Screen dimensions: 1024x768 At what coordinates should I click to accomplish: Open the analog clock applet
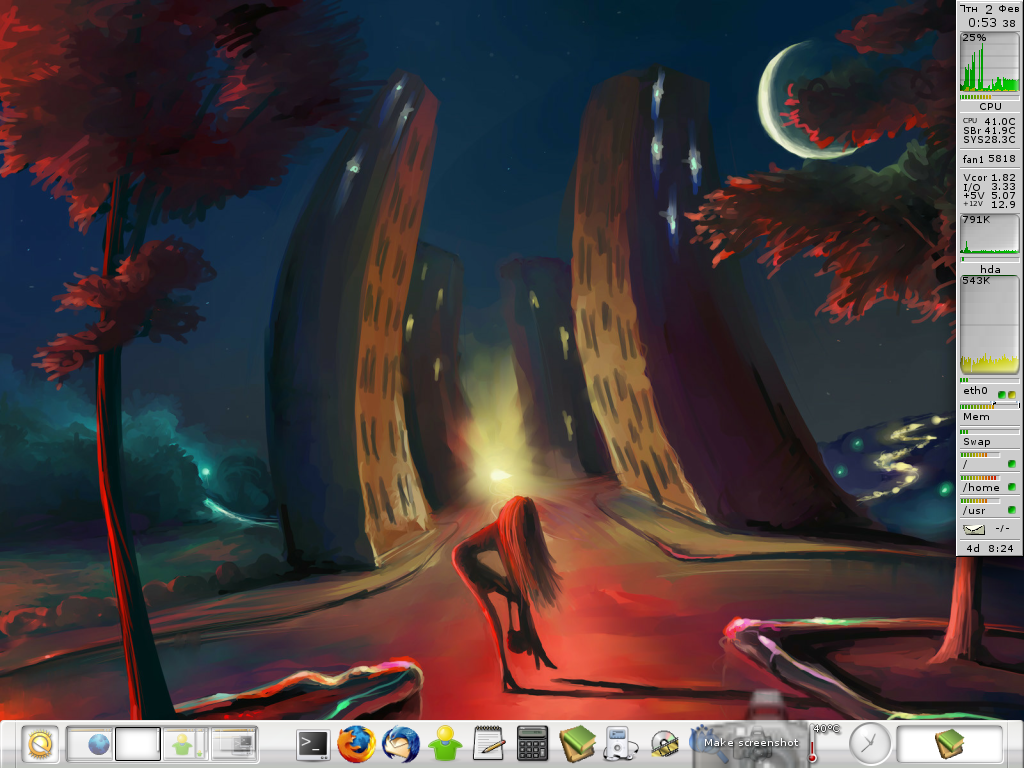(x=869, y=743)
